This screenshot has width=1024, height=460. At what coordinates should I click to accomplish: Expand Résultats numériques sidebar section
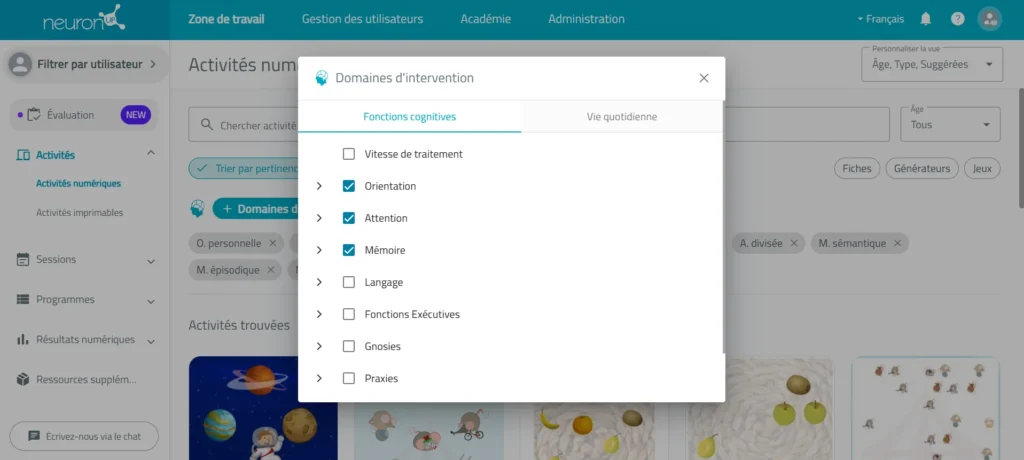pos(151,342)
